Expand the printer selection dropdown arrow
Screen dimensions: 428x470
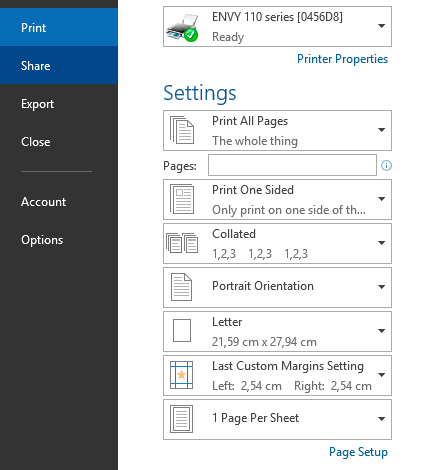(x=382, y=26)
